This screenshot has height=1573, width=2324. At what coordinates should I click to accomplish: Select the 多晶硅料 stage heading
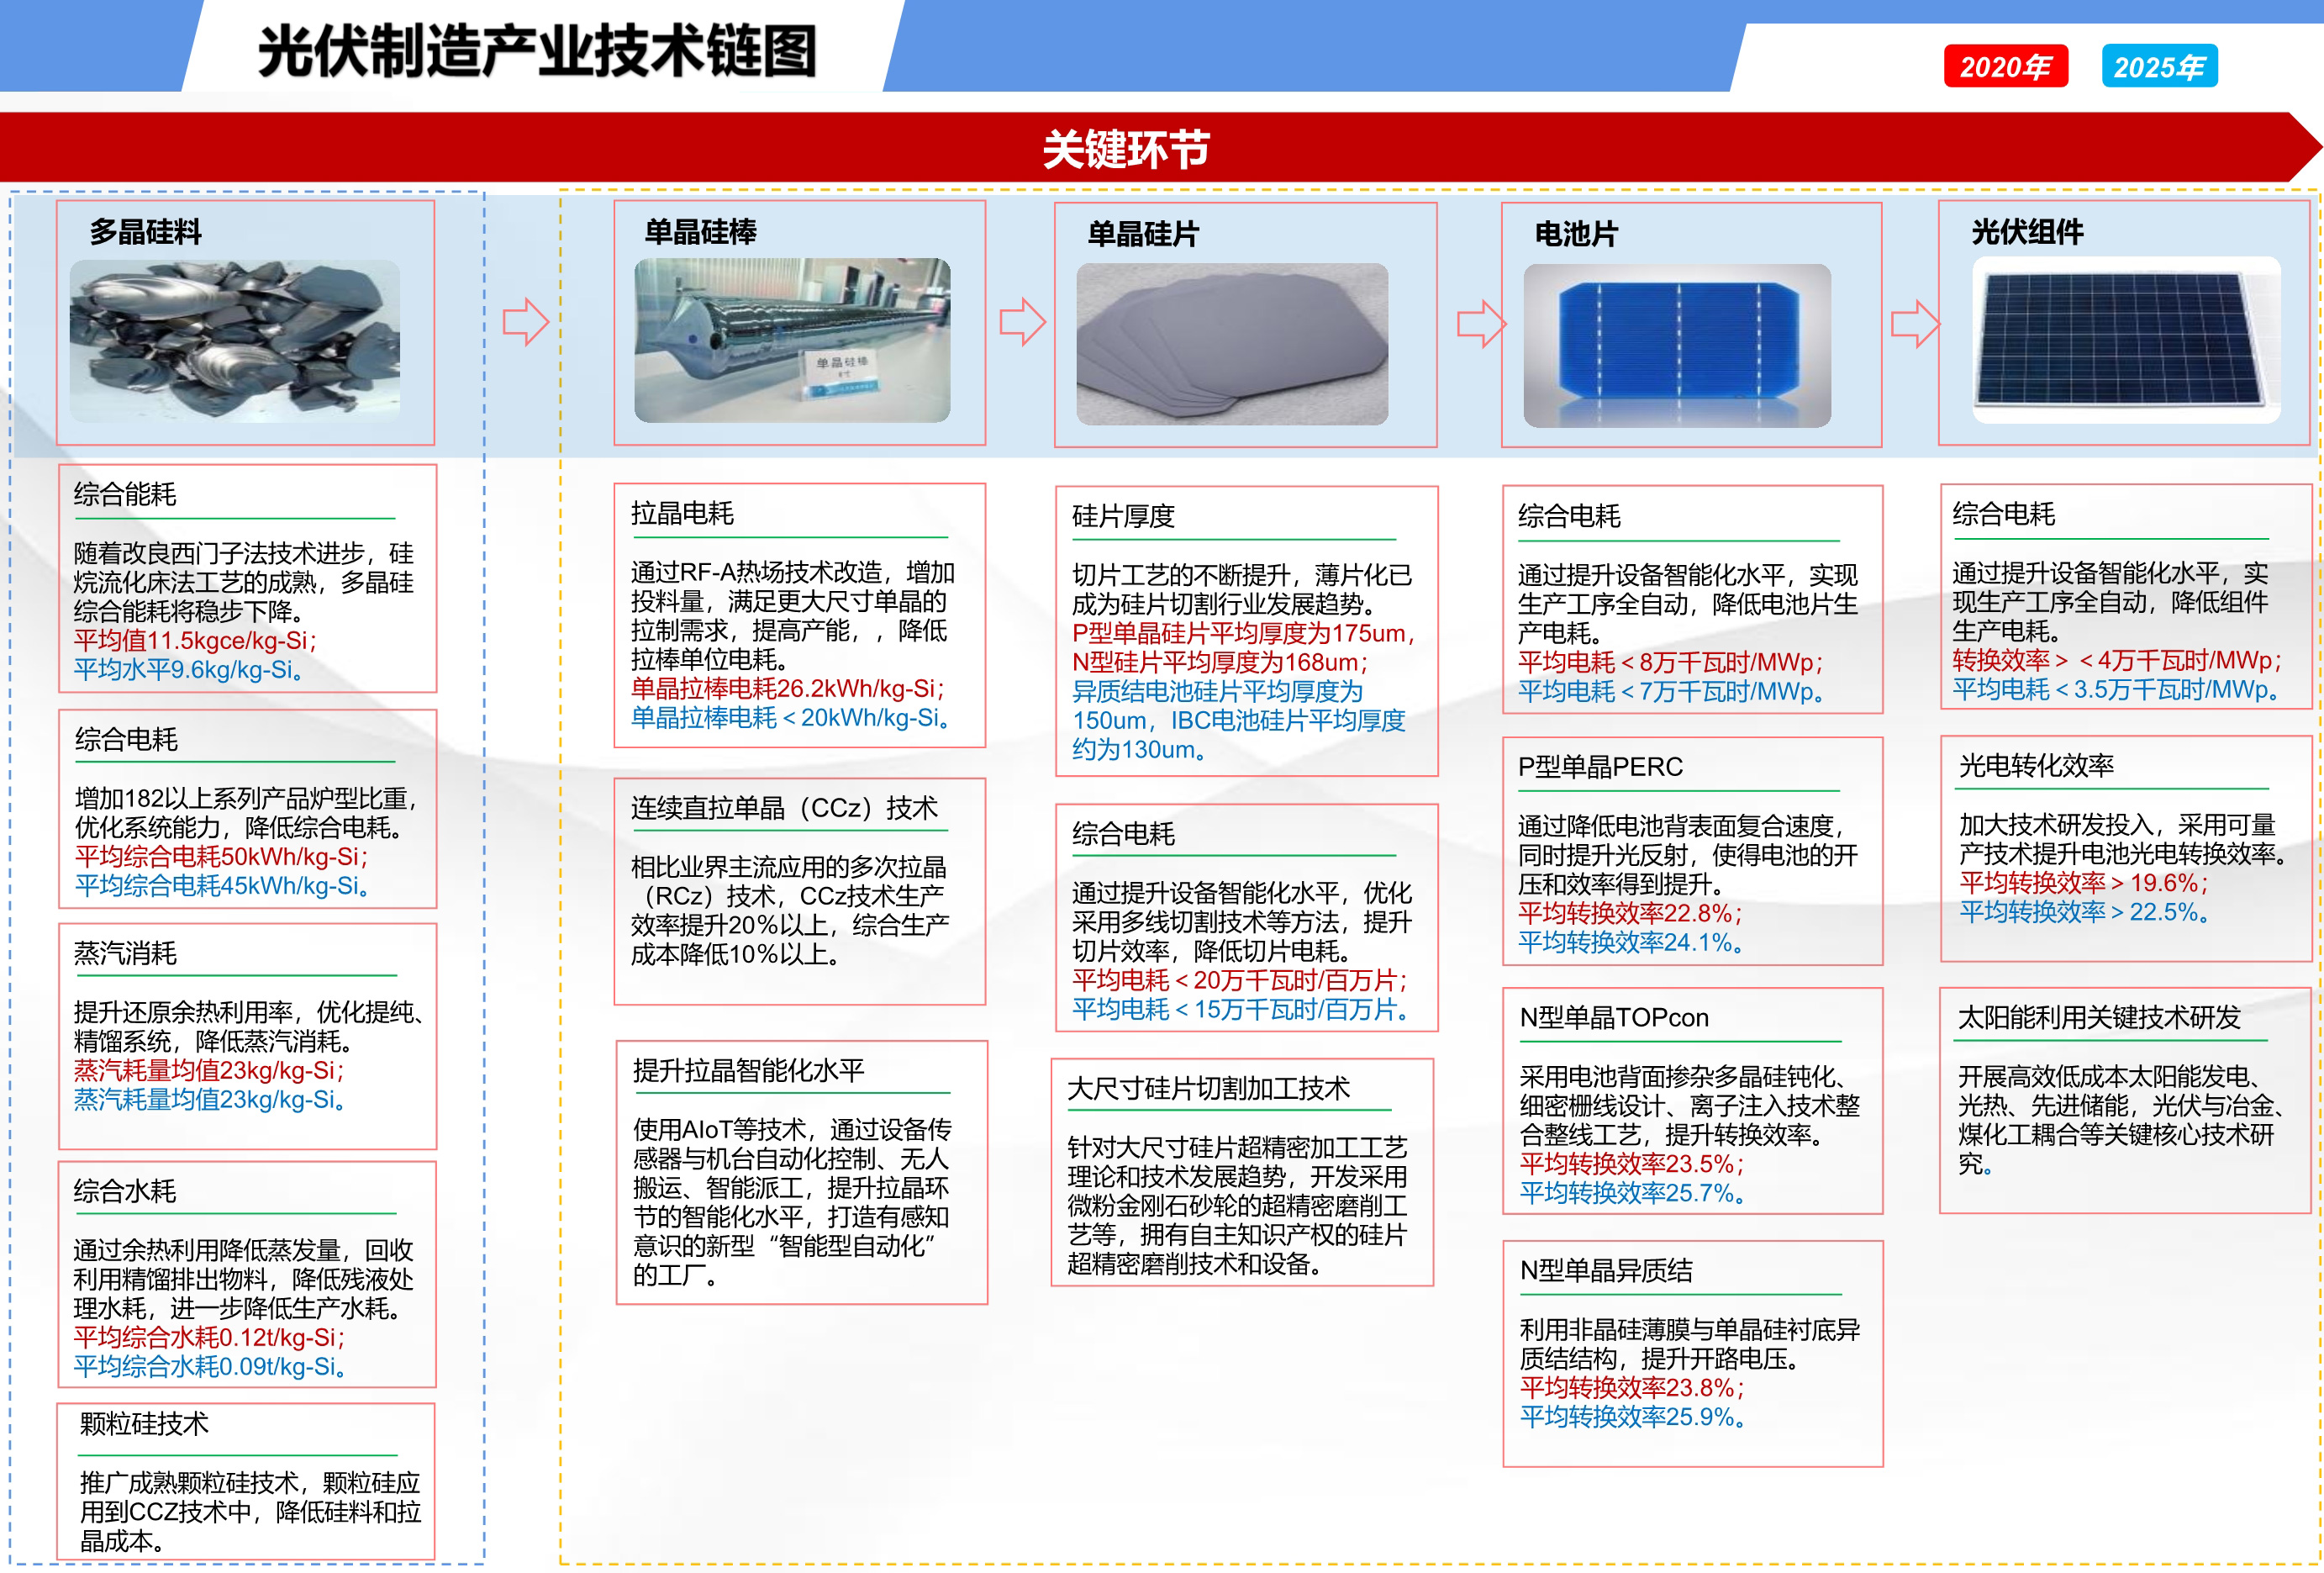pyautogui.click(x=146, y=231)
